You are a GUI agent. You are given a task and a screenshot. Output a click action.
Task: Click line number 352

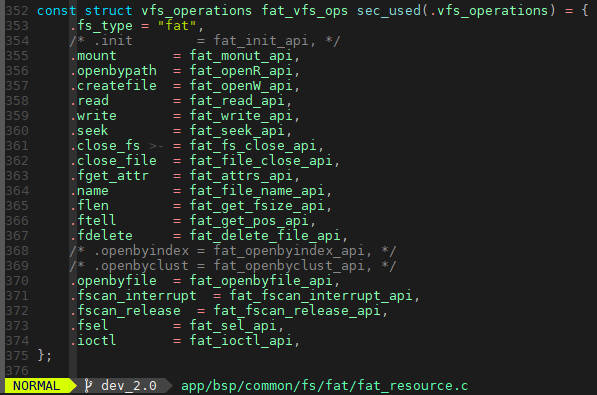coord(17,11)
